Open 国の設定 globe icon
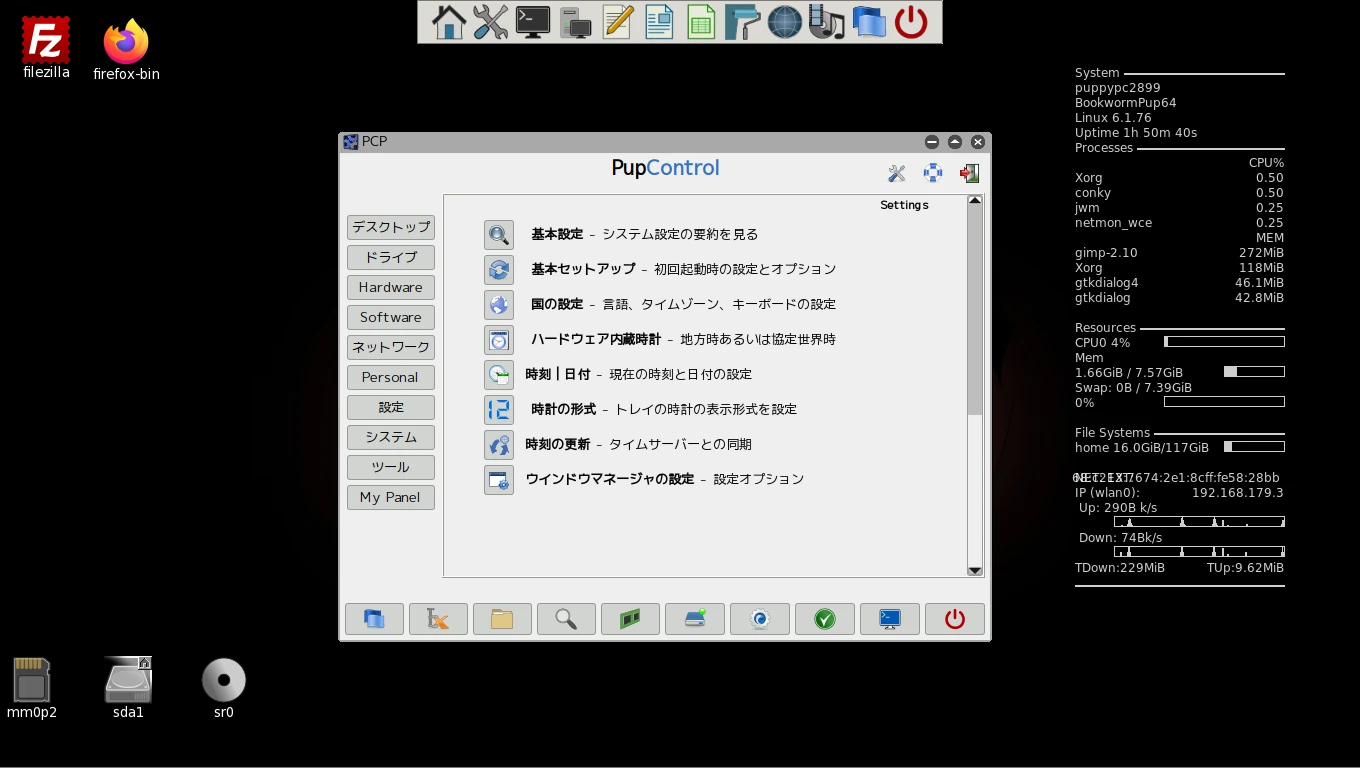 tap(498, 305)
